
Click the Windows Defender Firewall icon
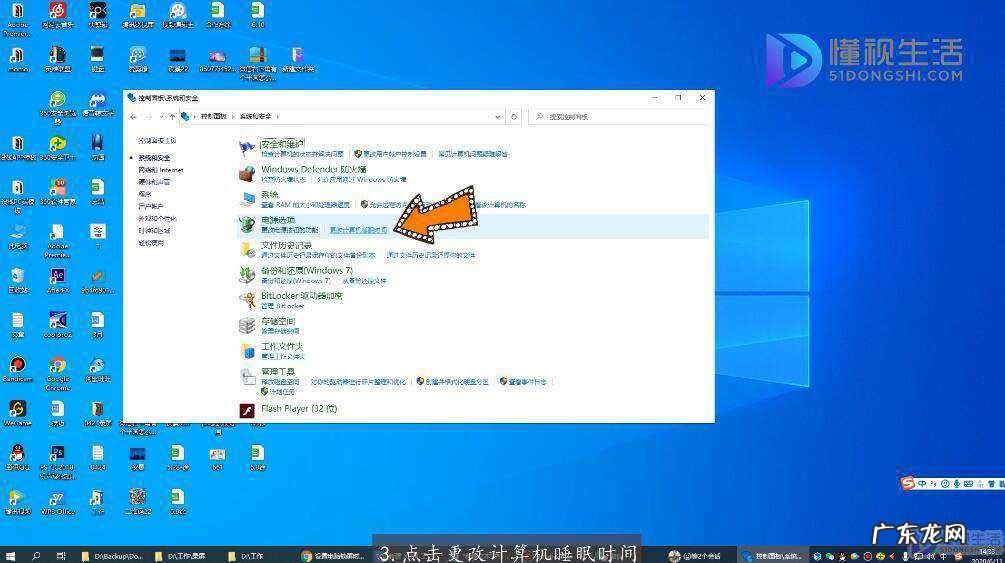point(247,174)
